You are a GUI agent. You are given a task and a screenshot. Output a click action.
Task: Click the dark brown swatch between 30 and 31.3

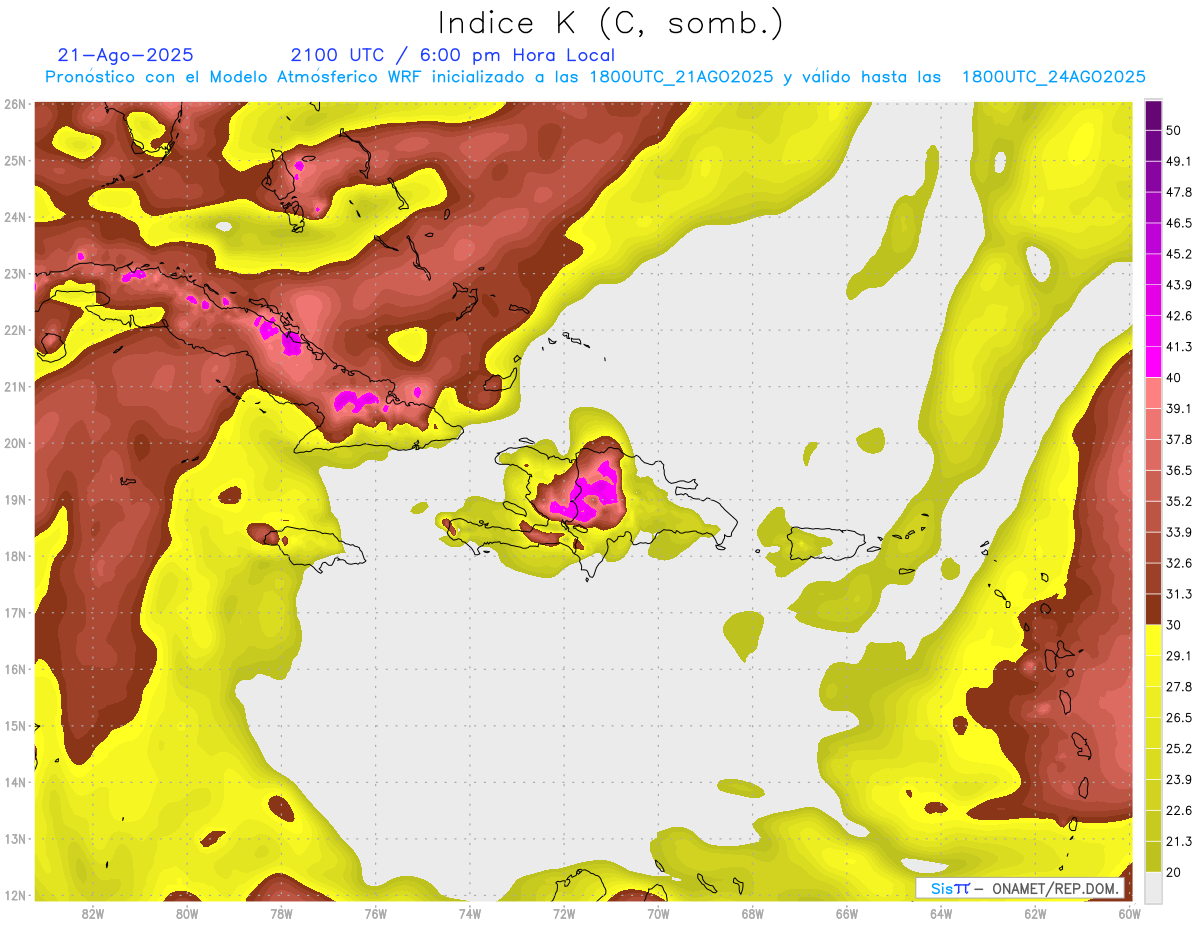[1153, 609]
